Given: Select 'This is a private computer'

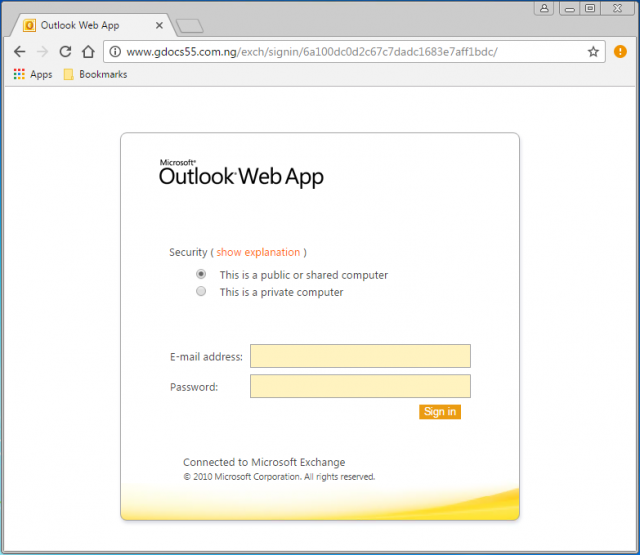Looking at the screenshot, I should point(201,291).
